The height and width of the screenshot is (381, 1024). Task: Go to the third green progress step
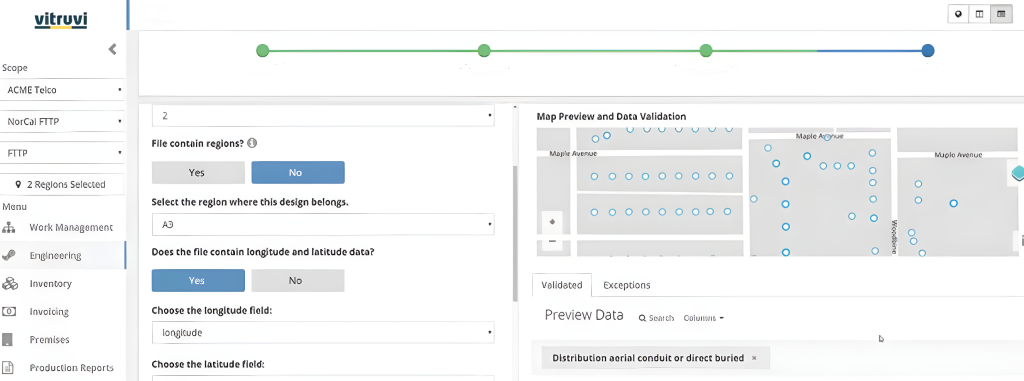(x=705, y=50)
